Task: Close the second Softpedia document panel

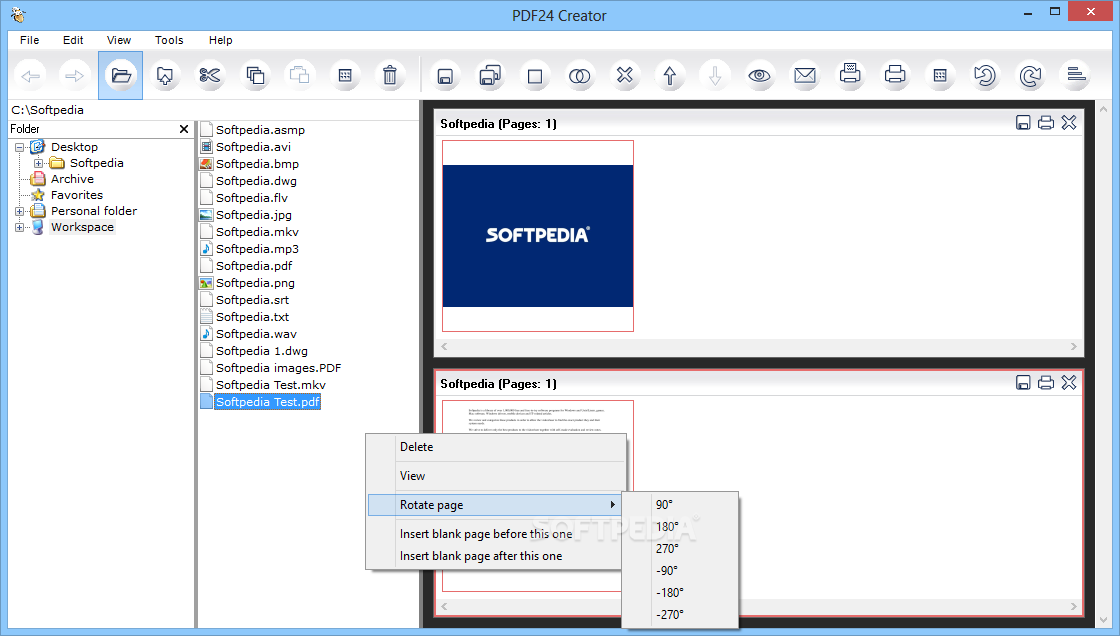Action: click(x=1069, y=383)
